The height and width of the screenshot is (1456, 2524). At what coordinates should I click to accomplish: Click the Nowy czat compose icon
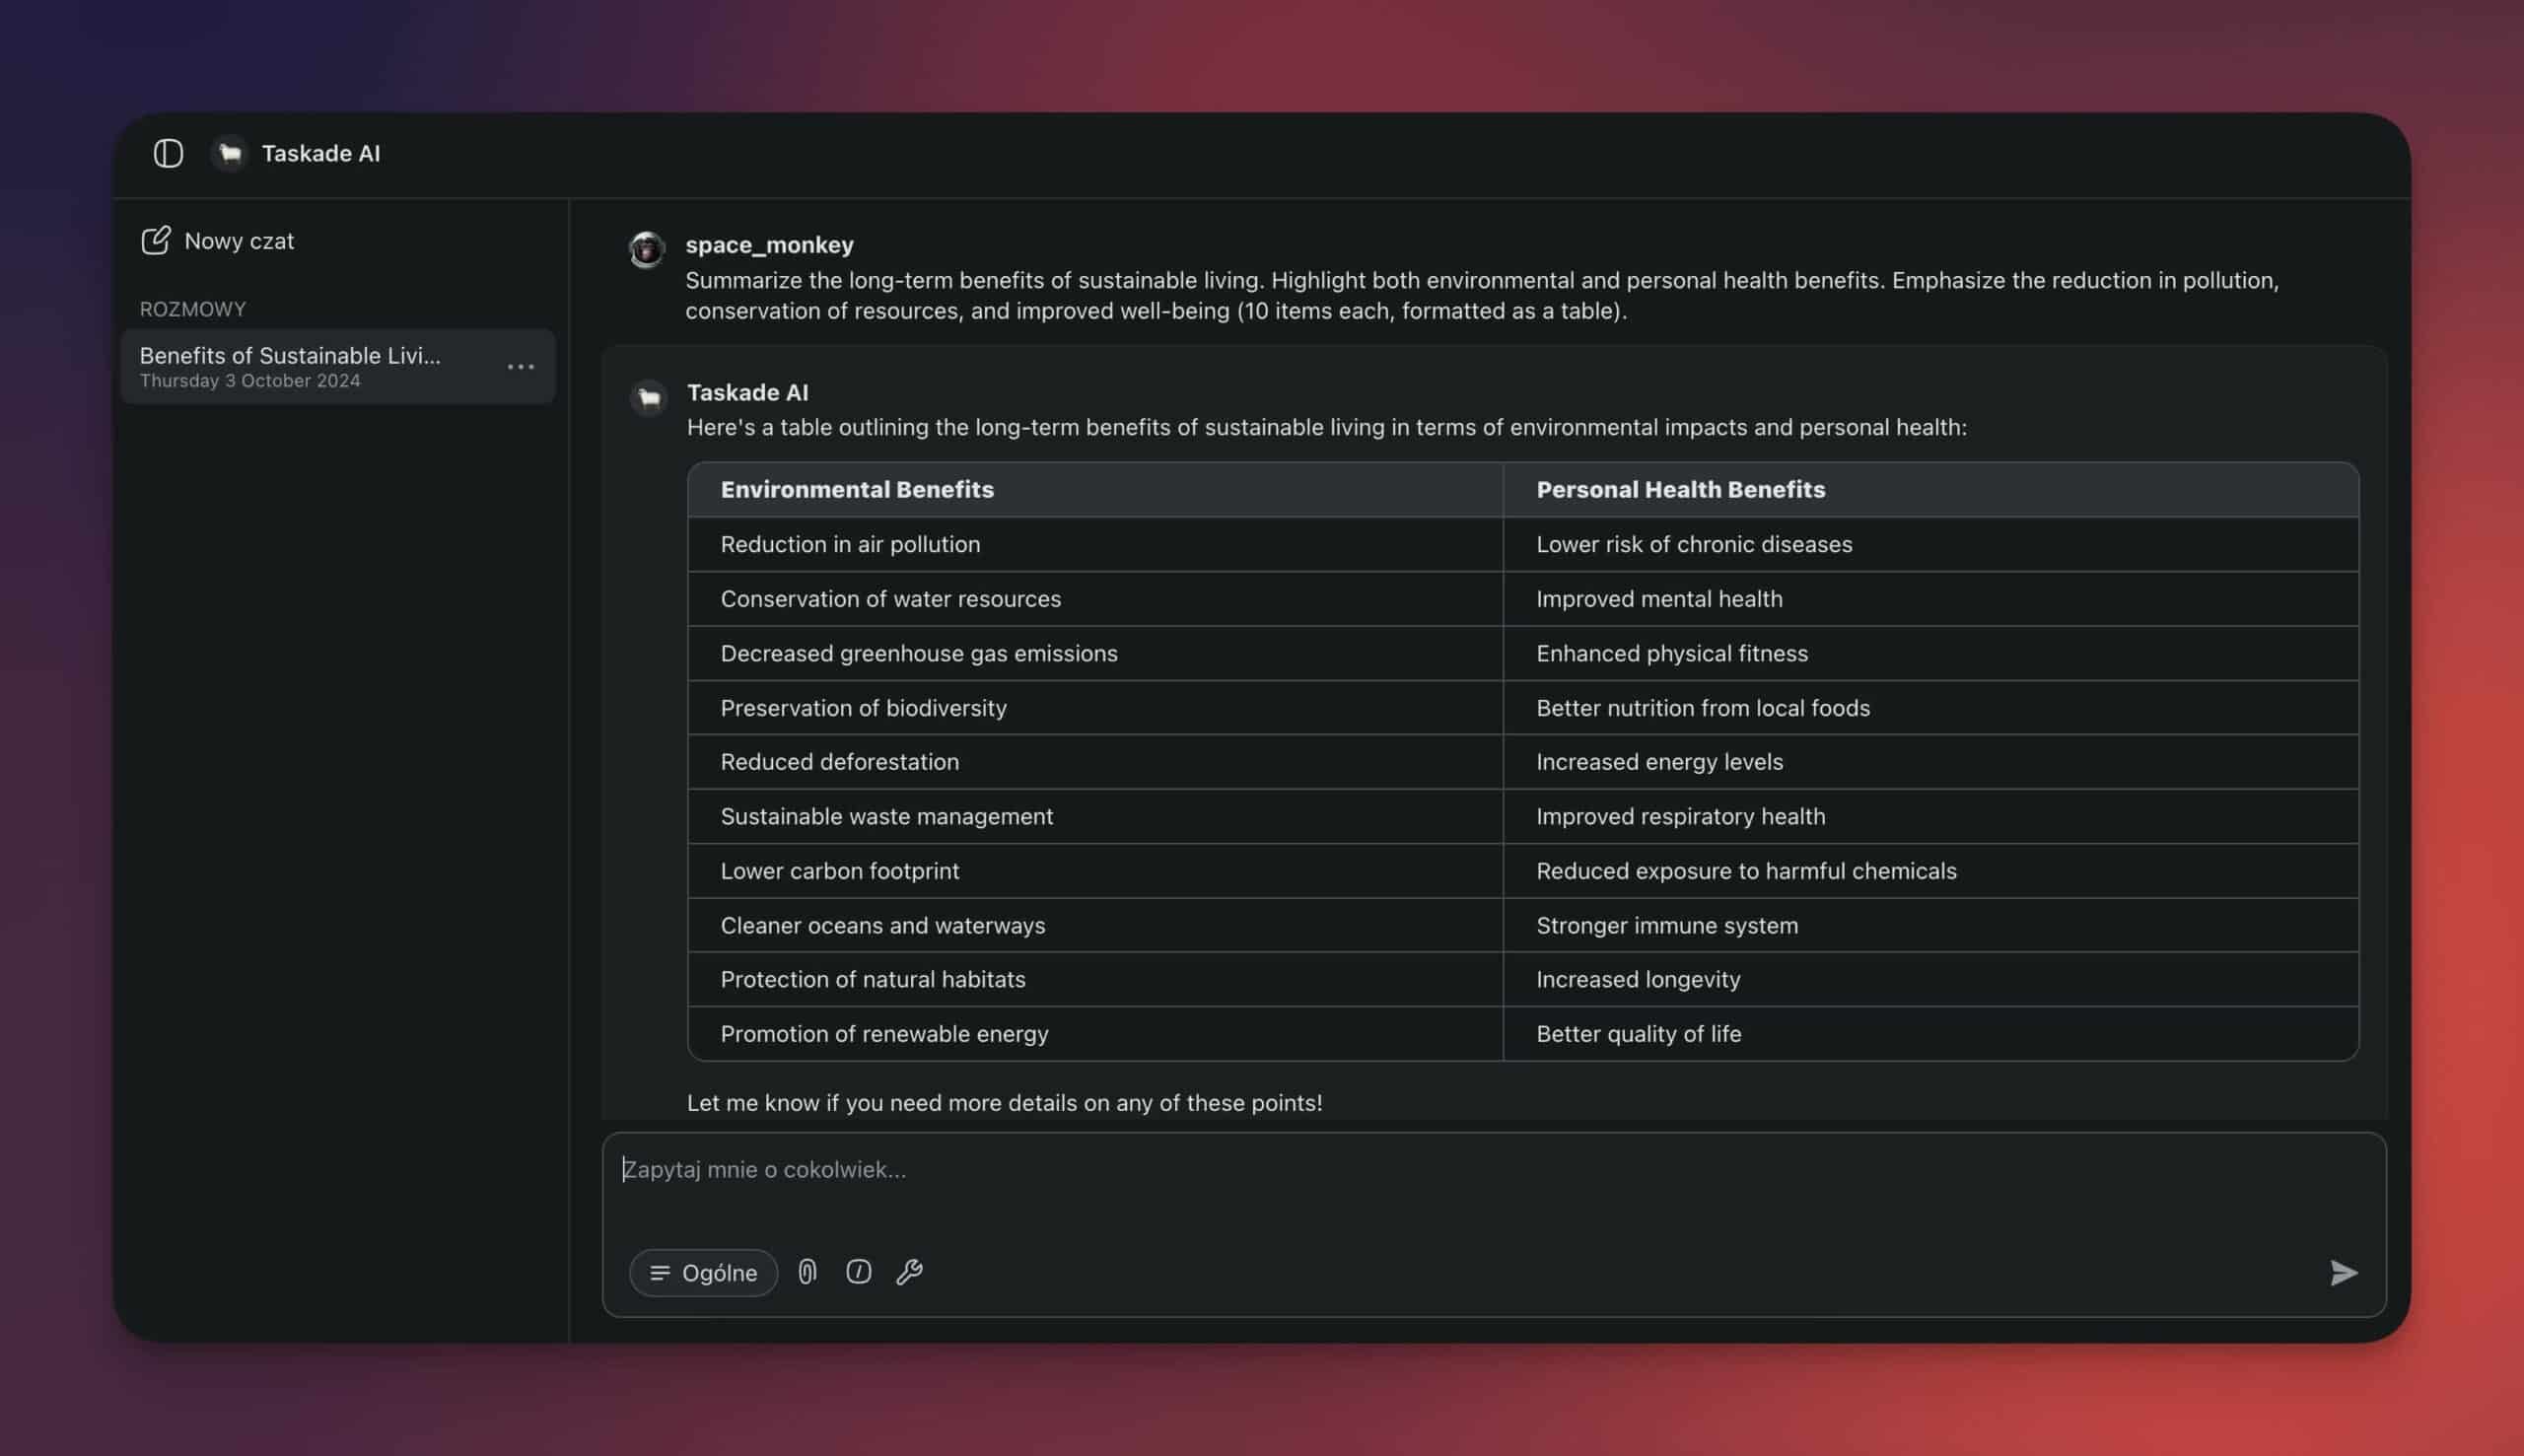pyautogui.click(x=155, y=240)
